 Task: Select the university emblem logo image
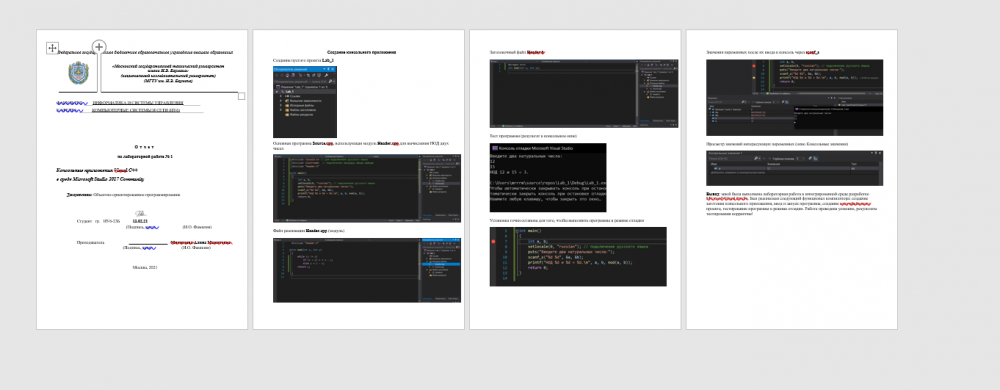click(x=78, y=74)
